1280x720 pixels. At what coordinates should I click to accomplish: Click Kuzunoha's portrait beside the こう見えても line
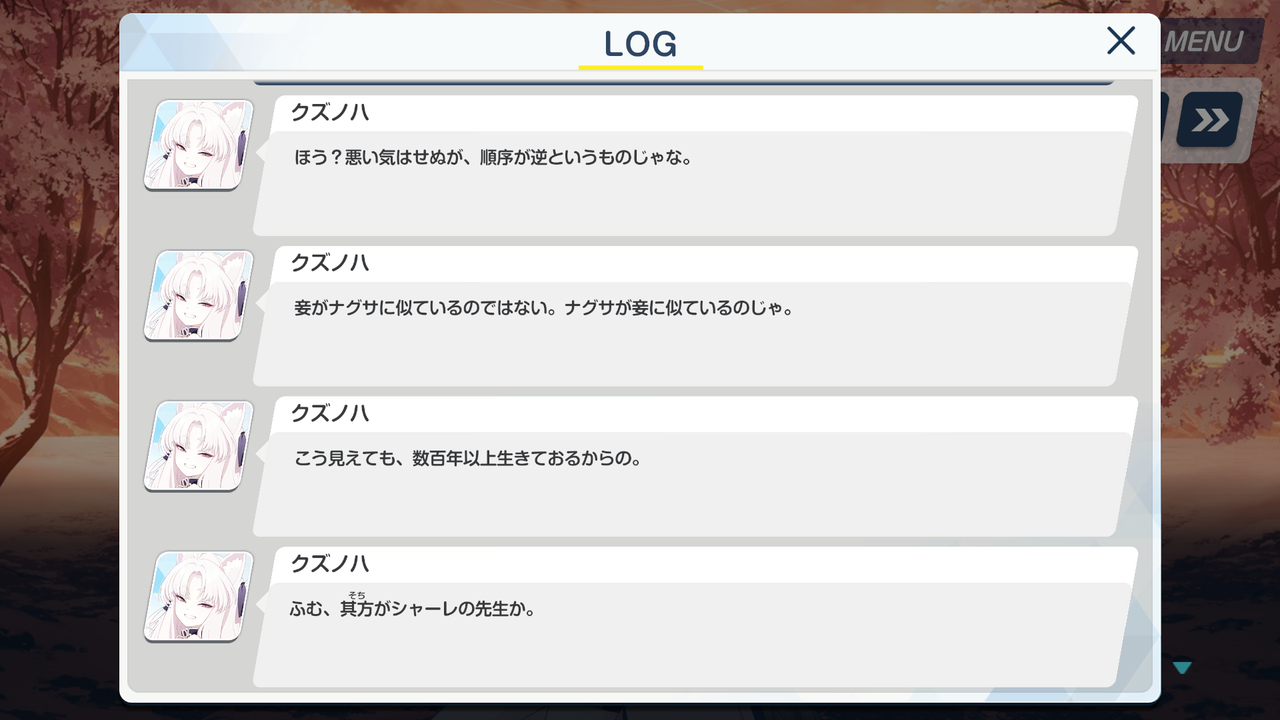pos(198,446)
